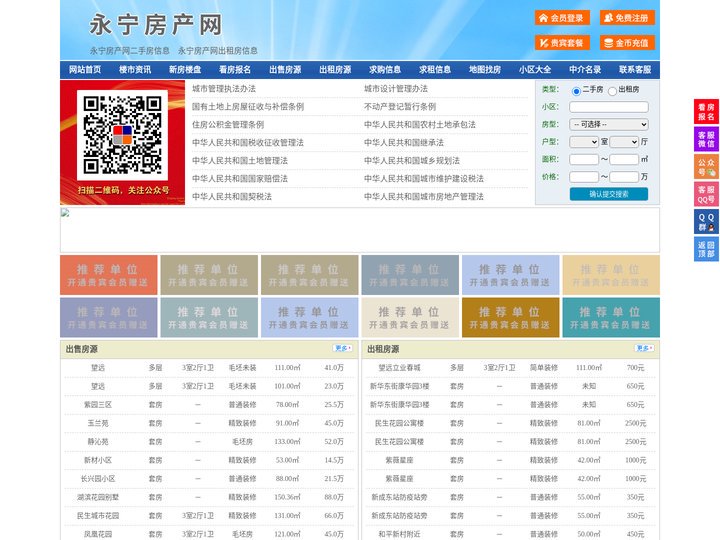720x540 pixels.
Task: Click the 客服微信 side floating icon
Action: point(706,139)
